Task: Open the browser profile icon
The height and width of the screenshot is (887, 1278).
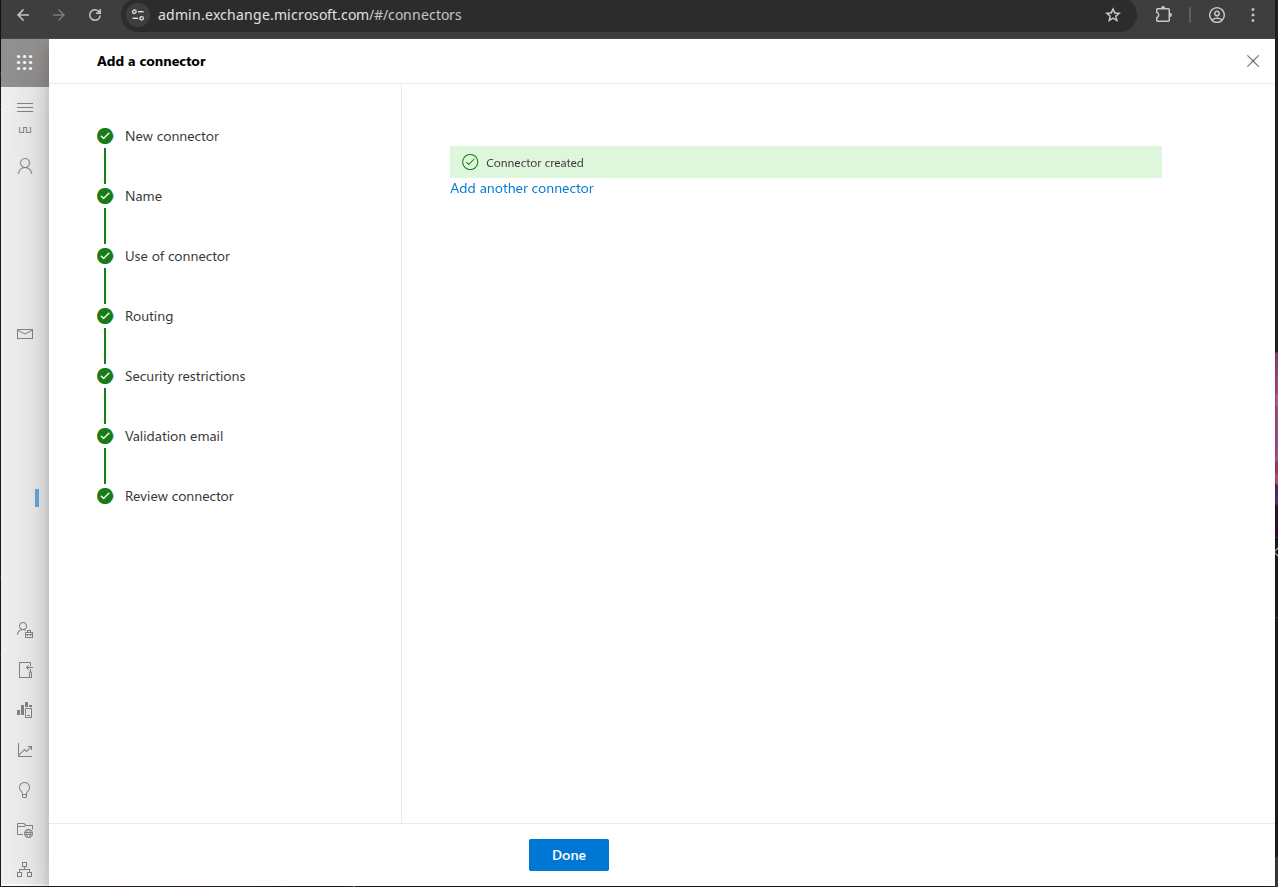Action: tap(1217, 15)
